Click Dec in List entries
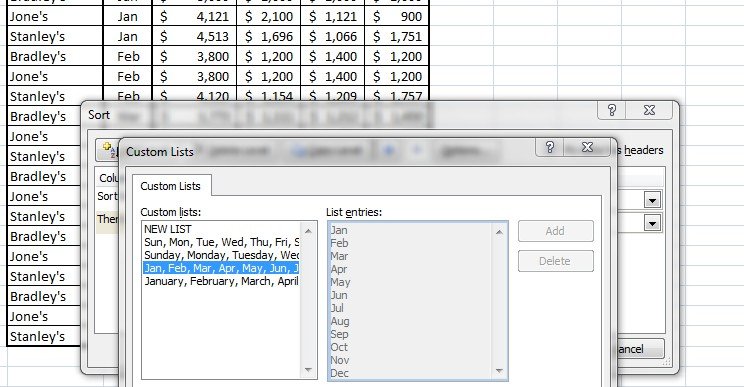744x387 pixels. (339, 373)
